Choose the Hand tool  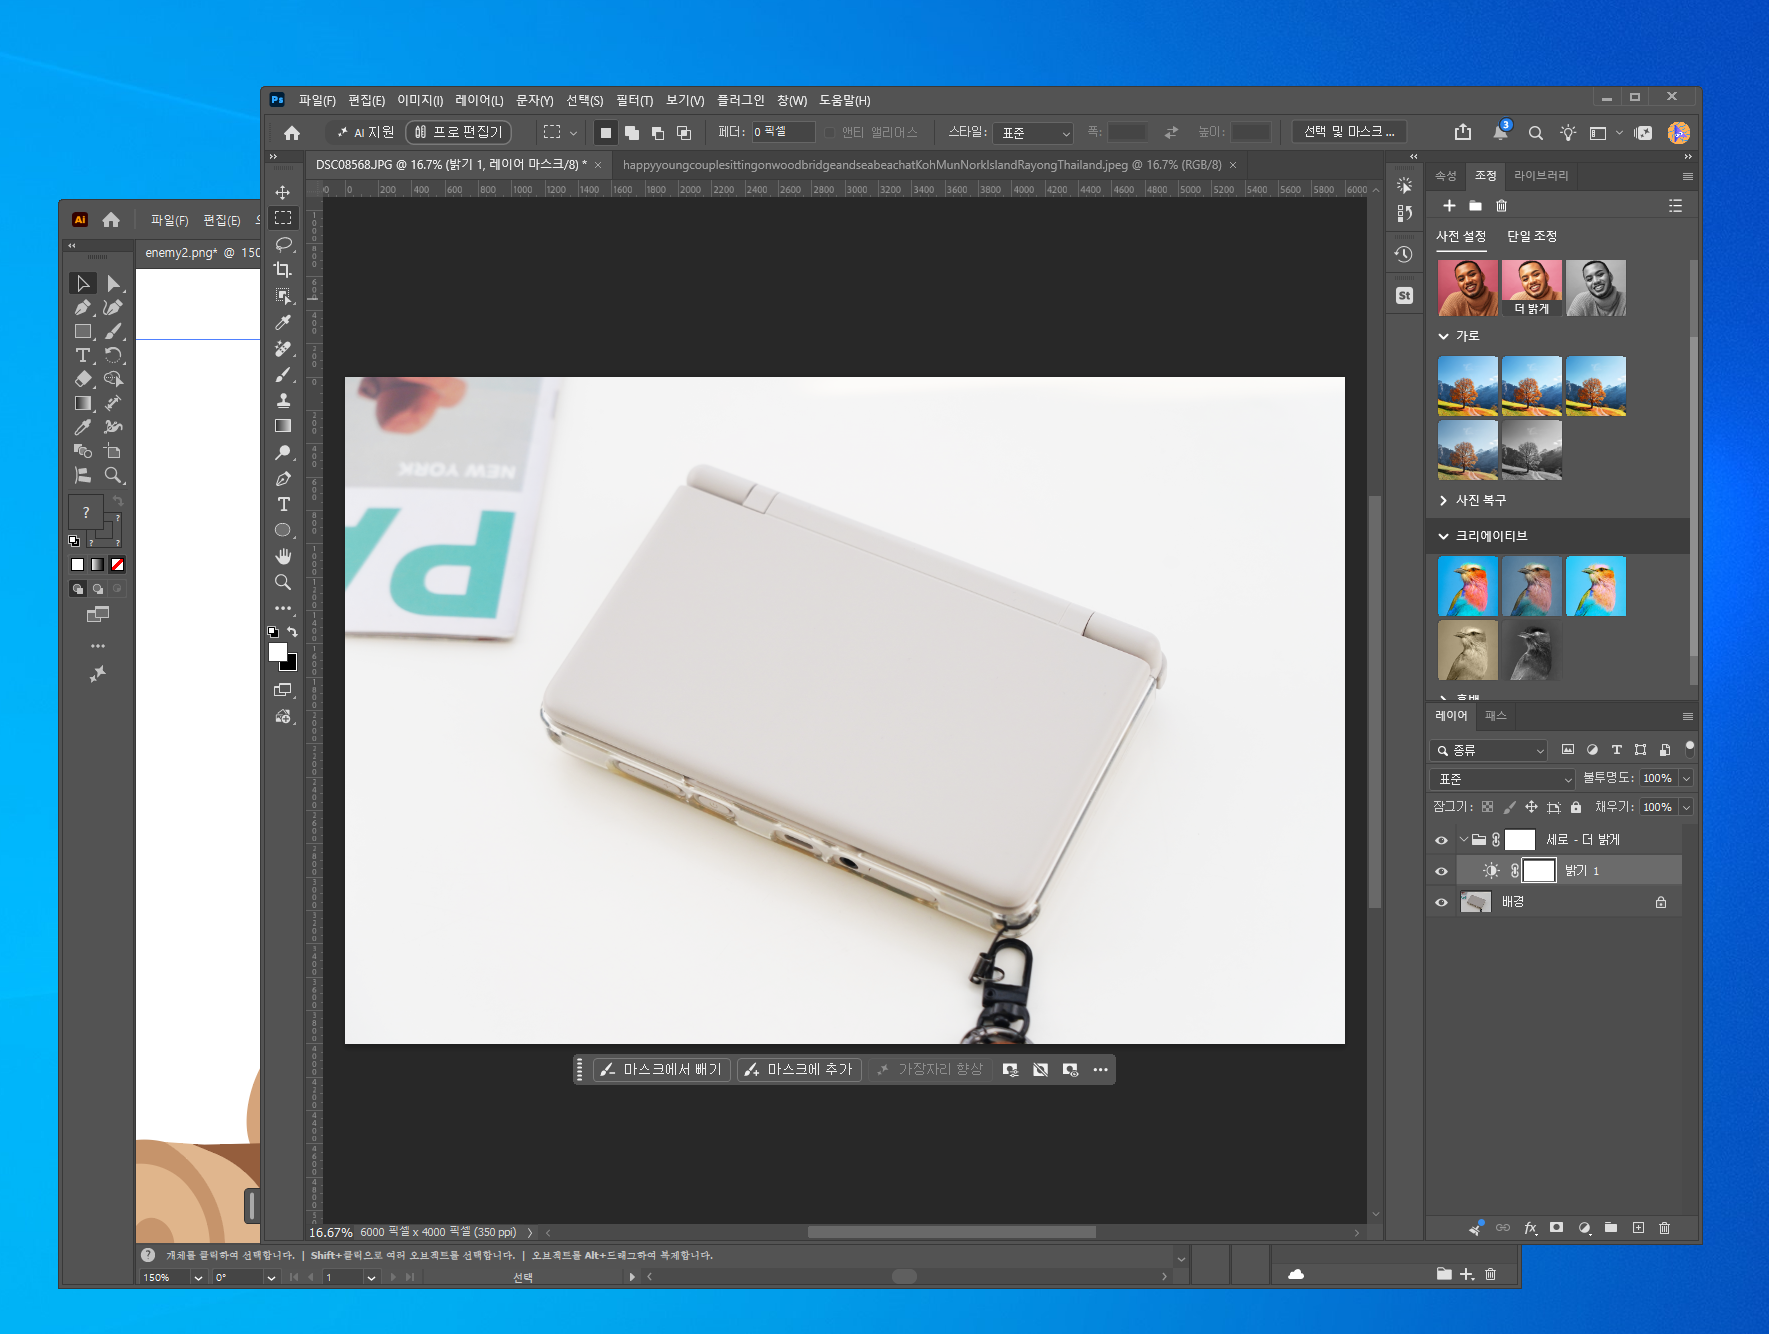[x=283, y=556]
